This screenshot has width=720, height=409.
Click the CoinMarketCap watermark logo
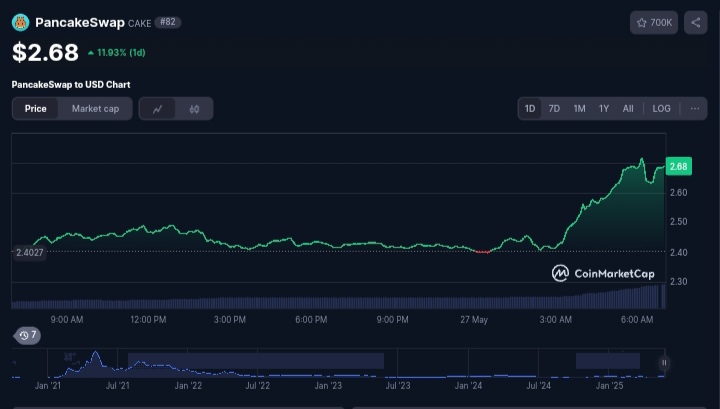coord(602,273)
